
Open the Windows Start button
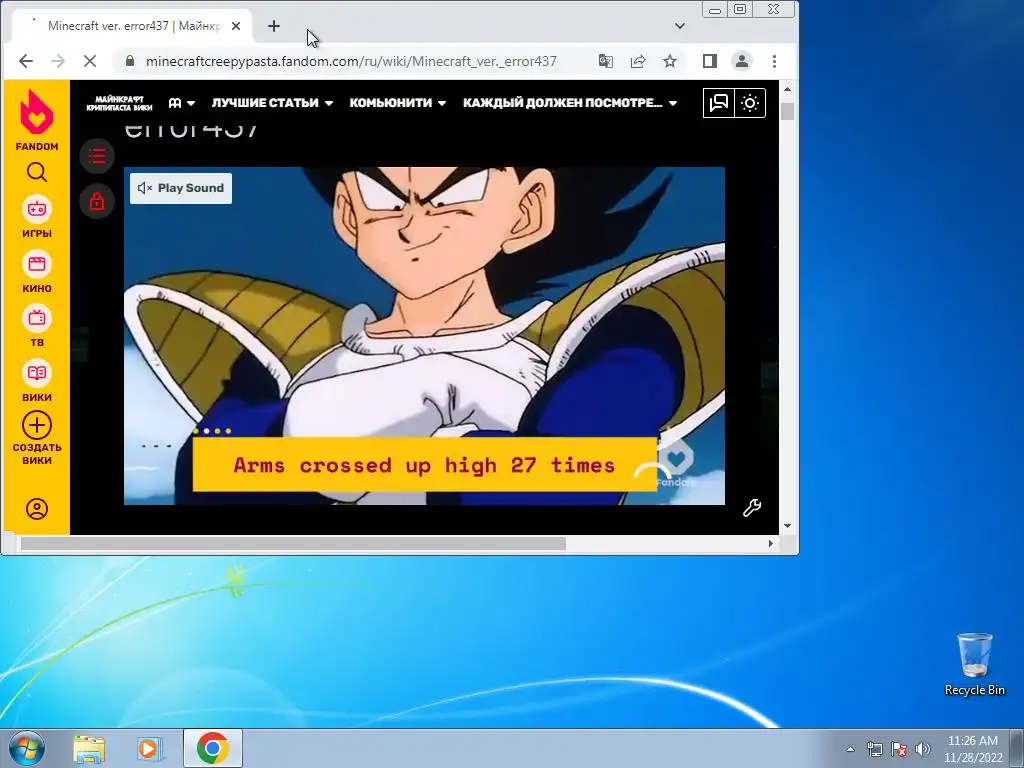(x=26, y=748)
